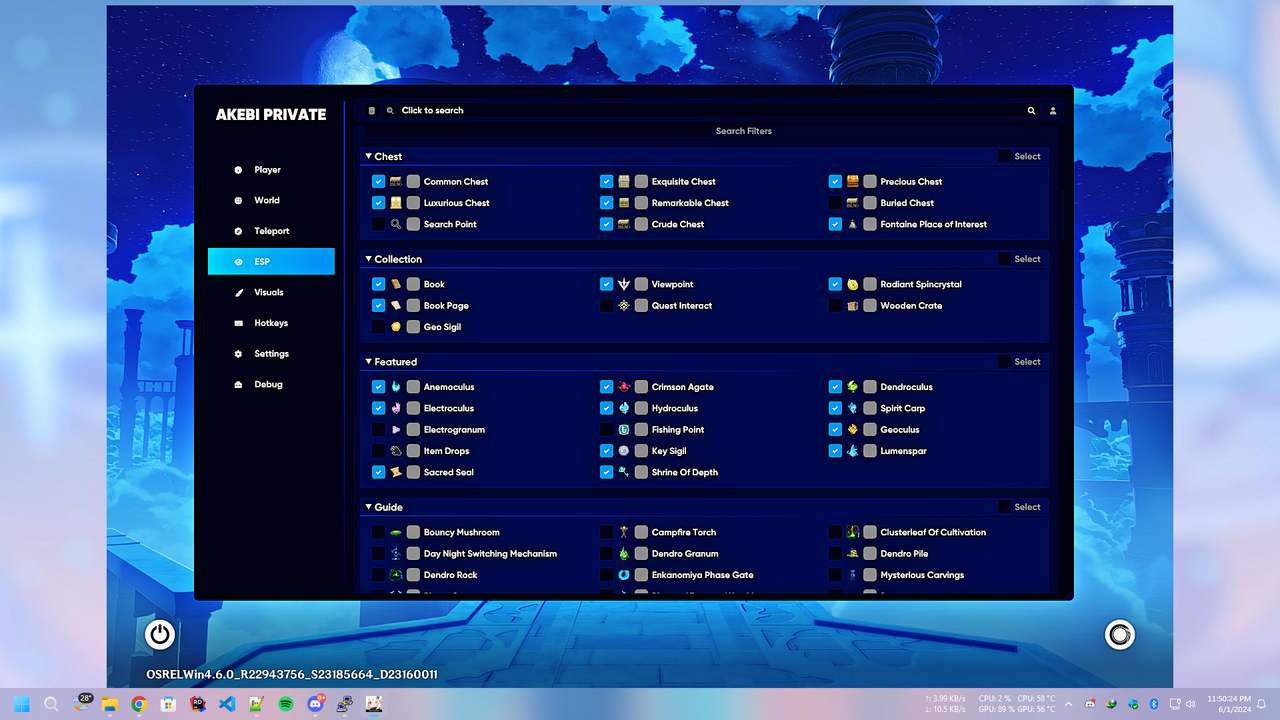Tick the Select checkbox for the Chest section

(1004, 156)
